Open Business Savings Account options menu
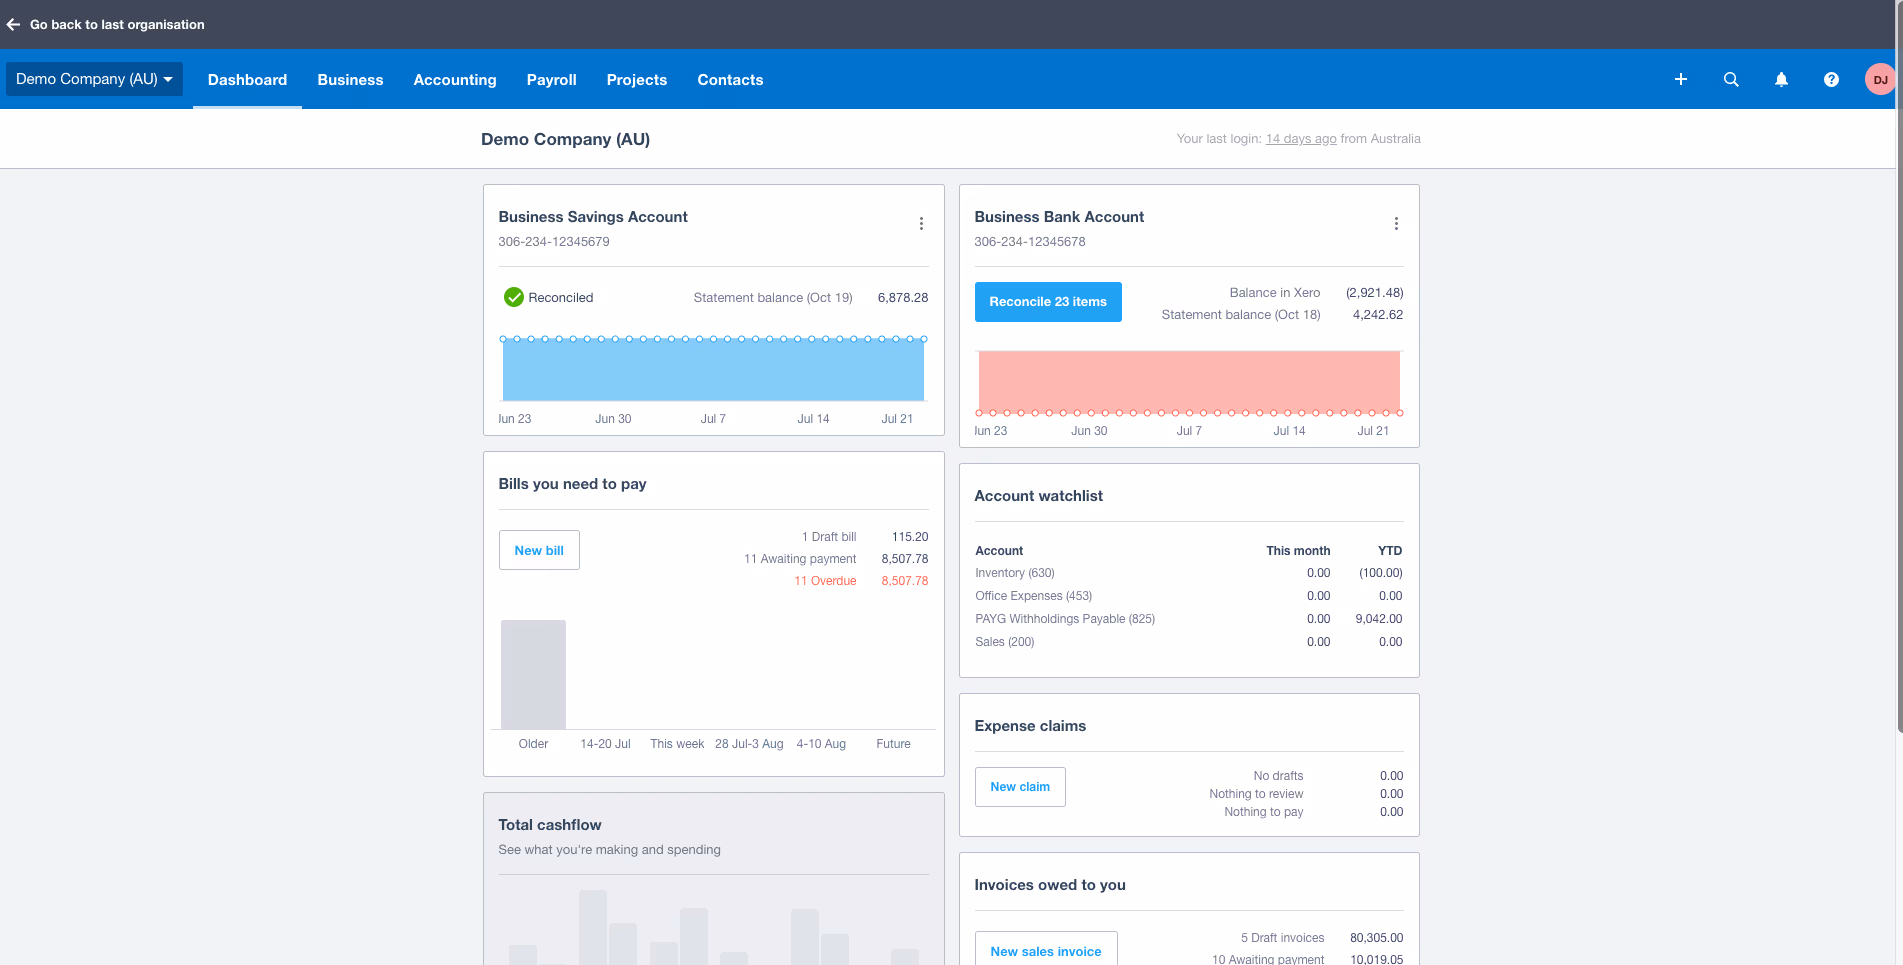Viewport: 1903px width, 965px height. (x=921, y=224)
